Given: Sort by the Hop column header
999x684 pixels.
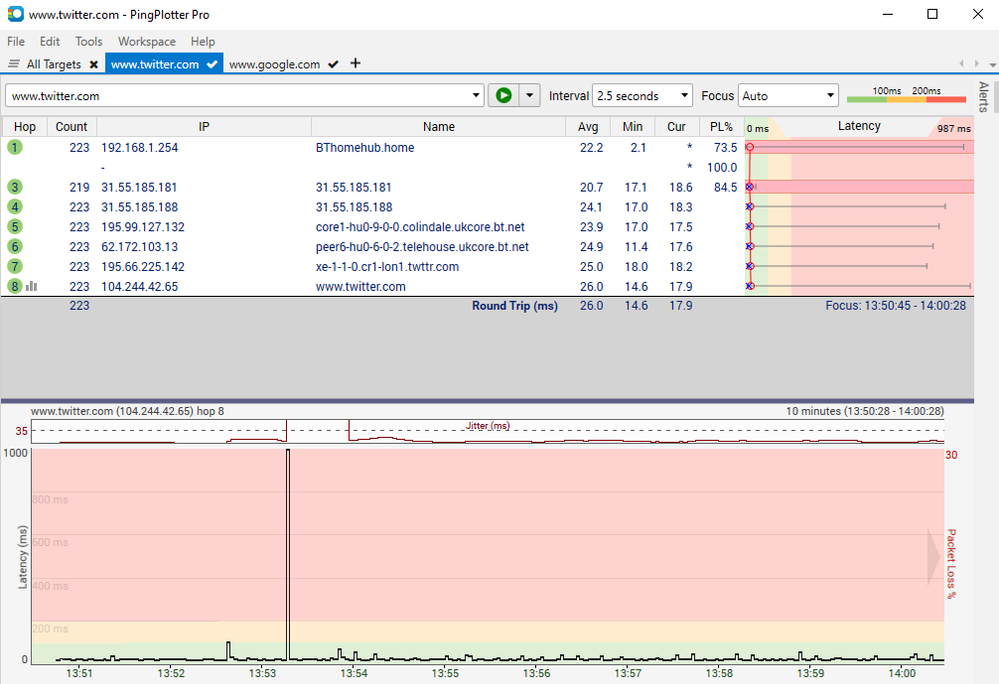Looking at the screenshot, I should tap(25, 127).
